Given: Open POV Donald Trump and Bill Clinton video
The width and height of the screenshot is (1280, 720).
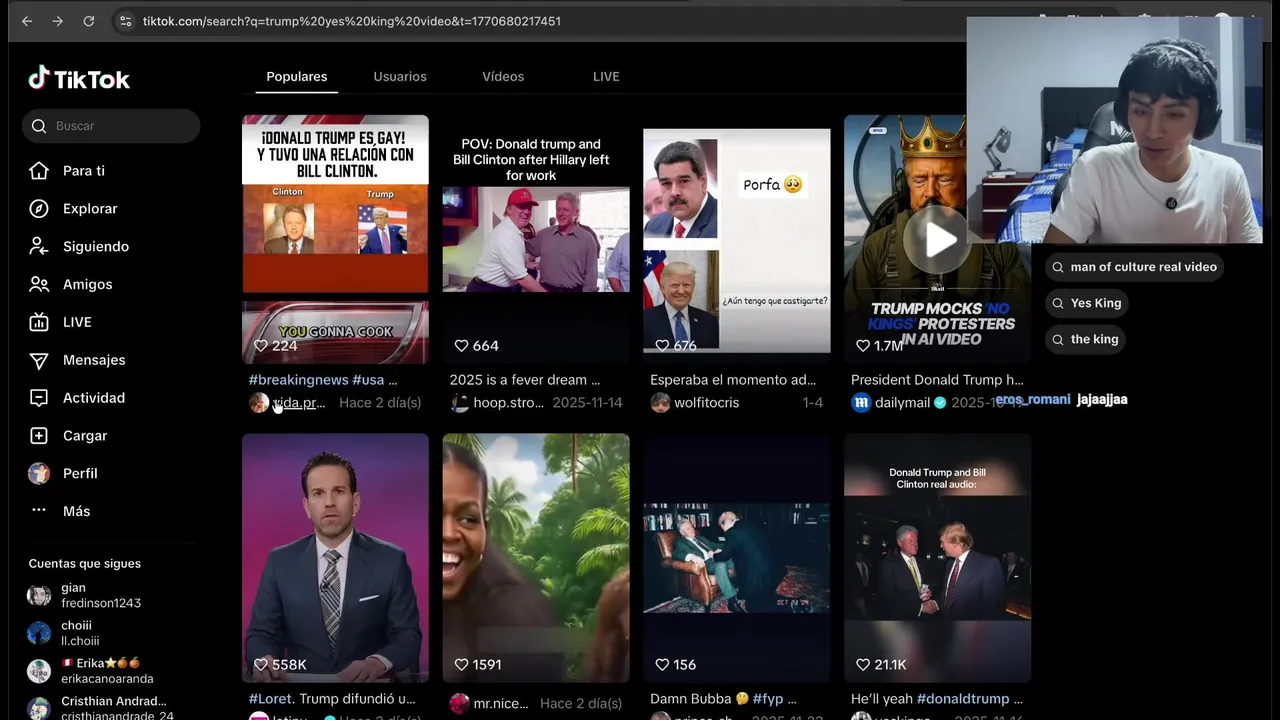Looking at the screenshot, I should [x=536, y=239].
